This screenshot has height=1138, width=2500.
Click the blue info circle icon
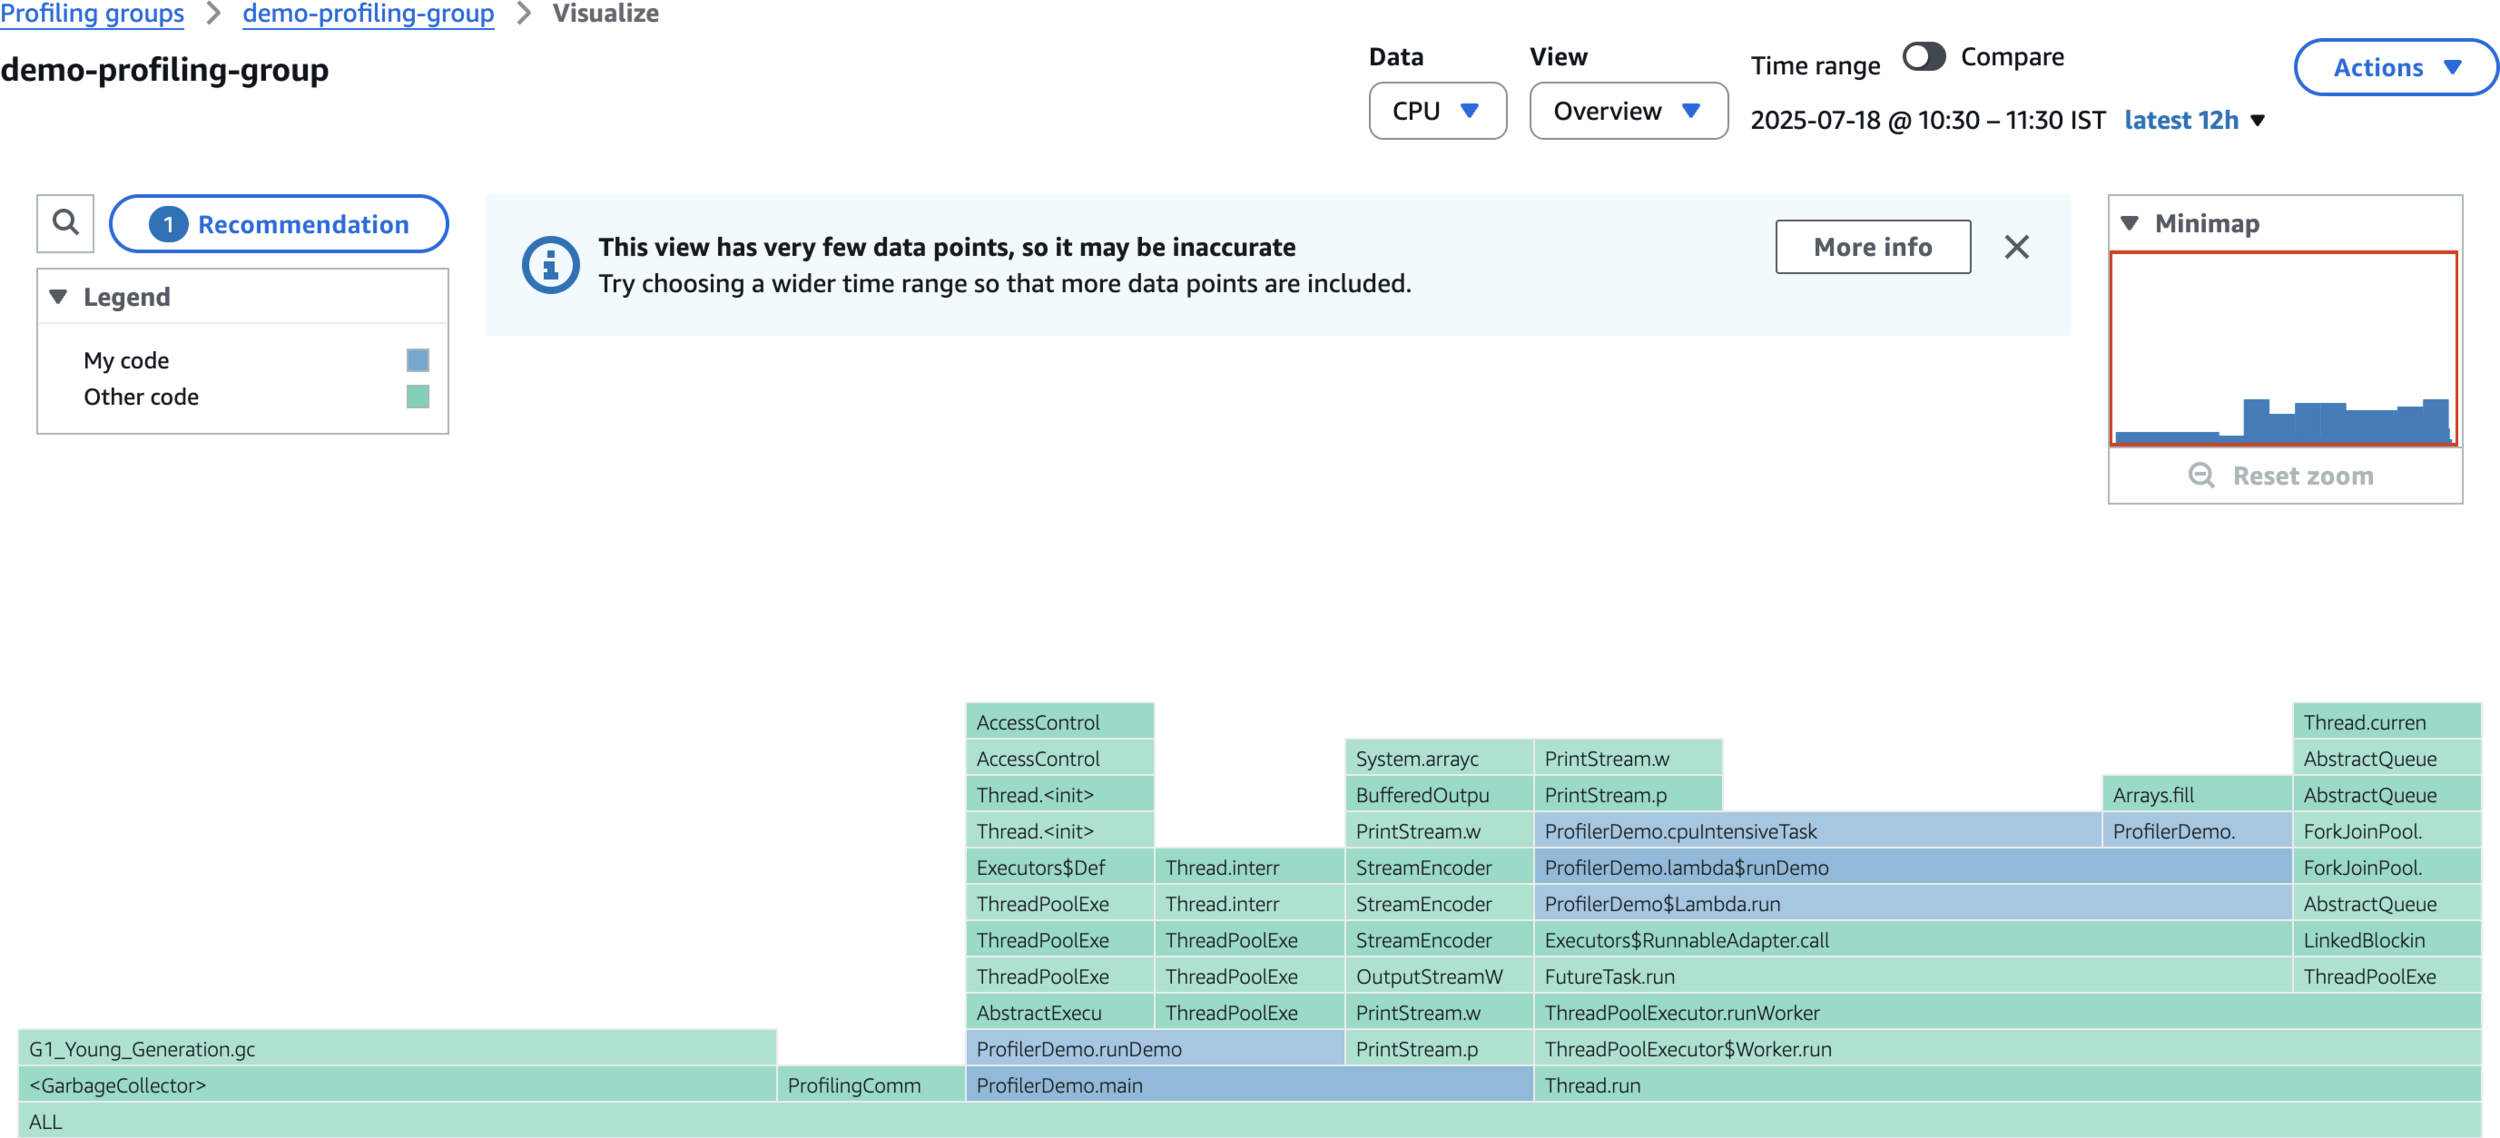tap(550, 265)
